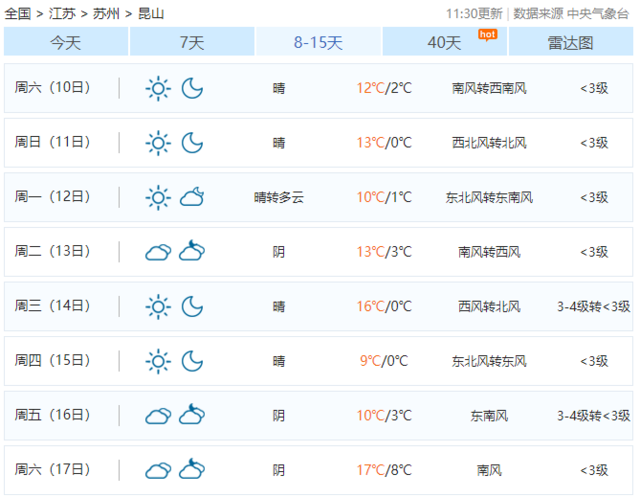This screenshot has width=640, height=497.
Task: Click the cloudy night icon for Saturday (17日)
Action: click(x=192, y=469)
